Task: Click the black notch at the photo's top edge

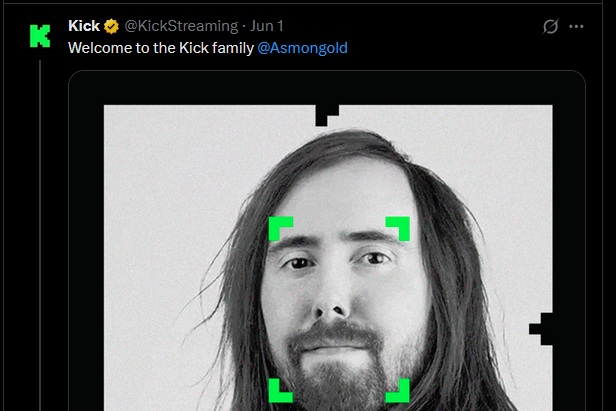Action: [326, 115]
